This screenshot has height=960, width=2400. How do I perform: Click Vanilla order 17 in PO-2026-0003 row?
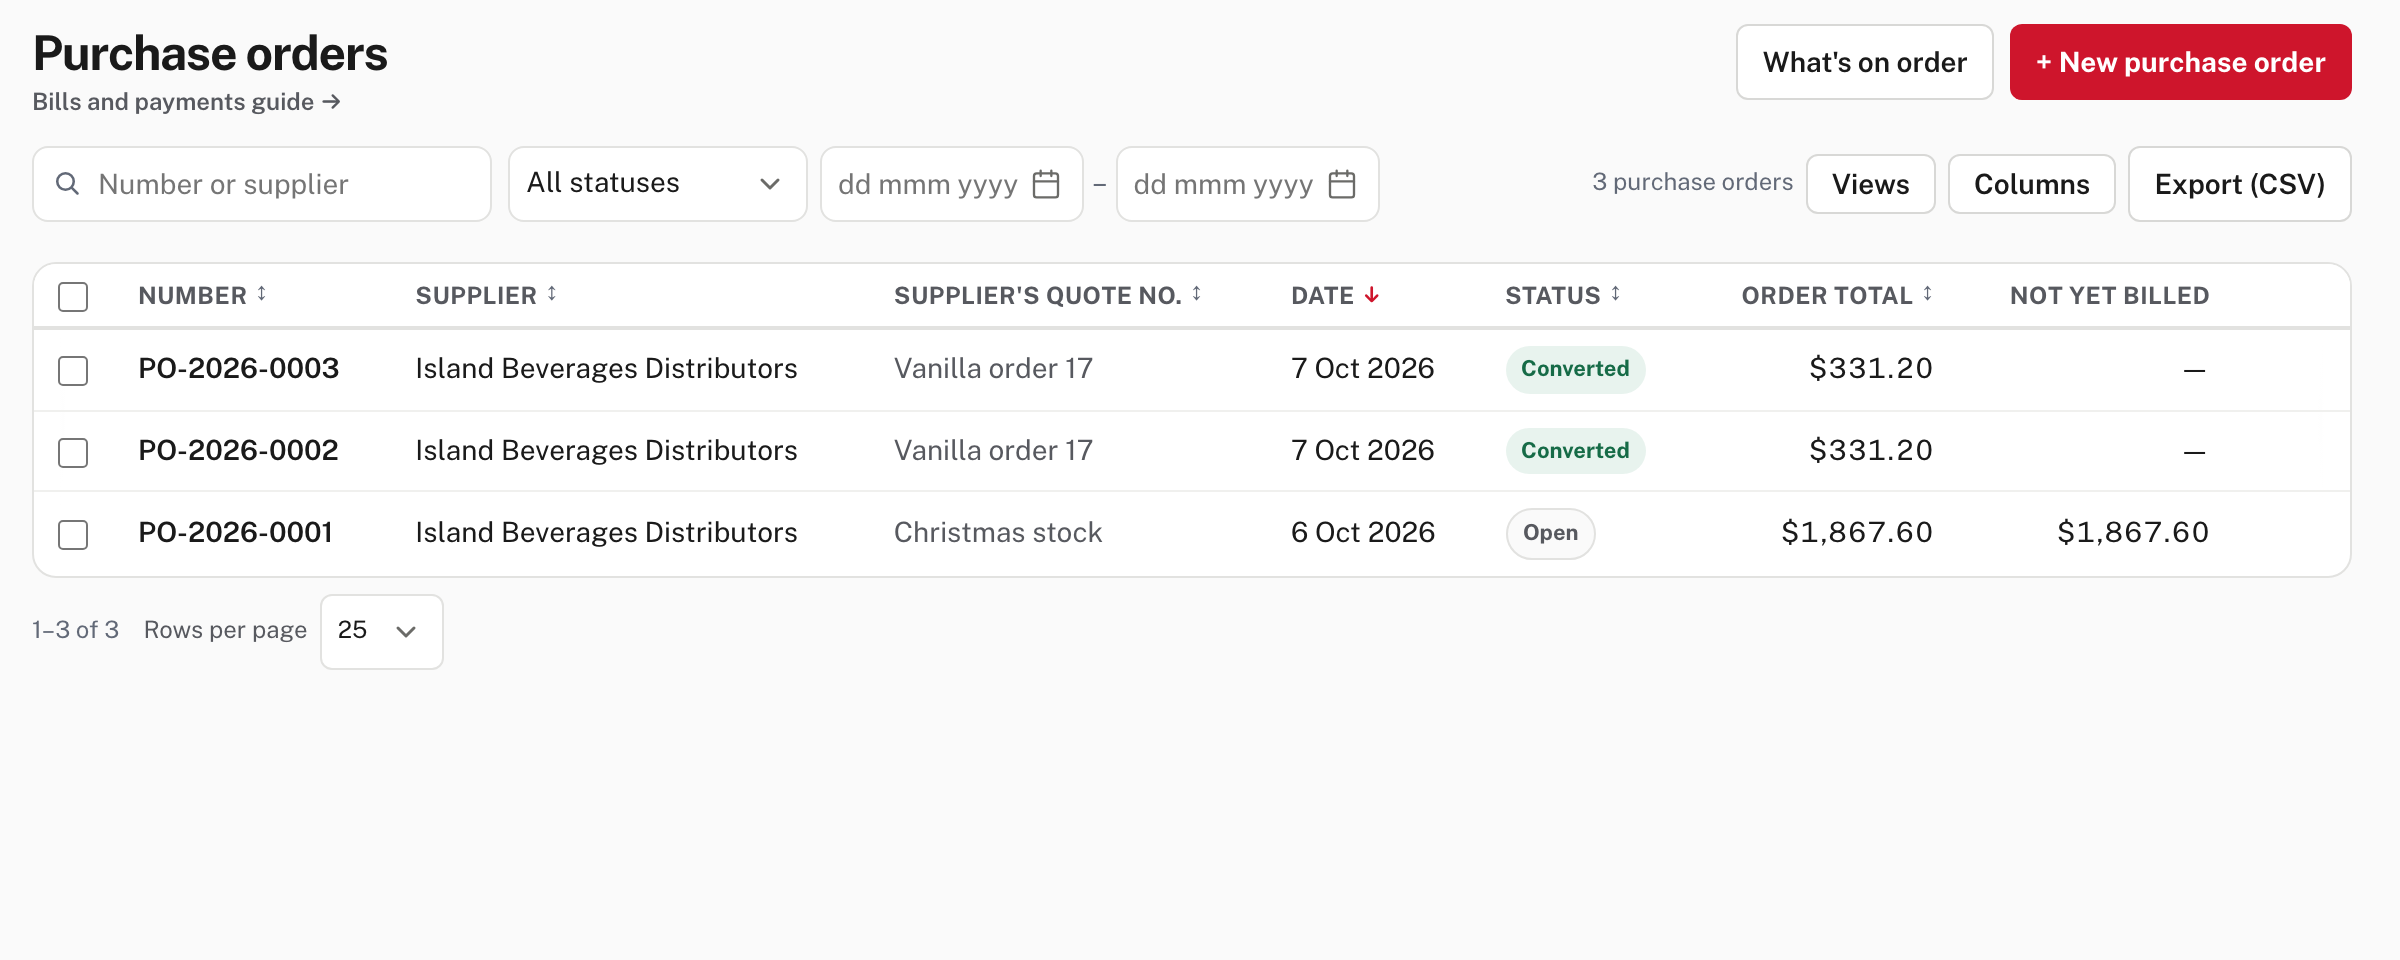[x=993, y=369]
